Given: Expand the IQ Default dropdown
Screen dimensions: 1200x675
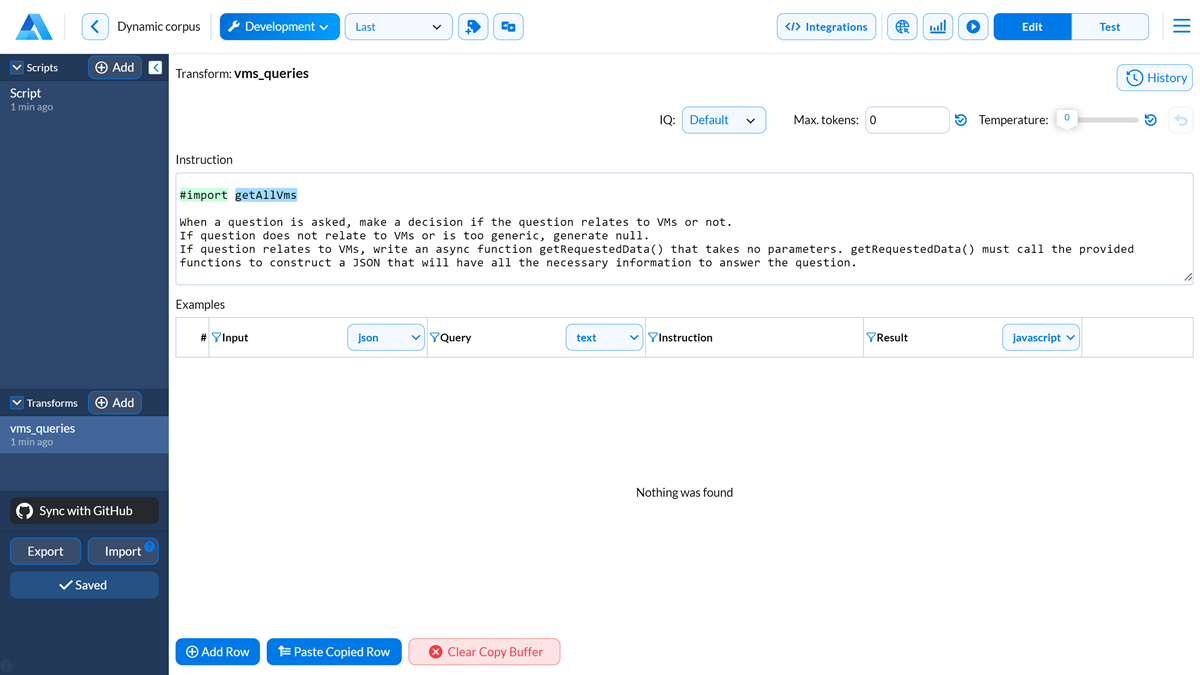Looking at the screenshot, I should pyautogui.click(x=723, y=120).
